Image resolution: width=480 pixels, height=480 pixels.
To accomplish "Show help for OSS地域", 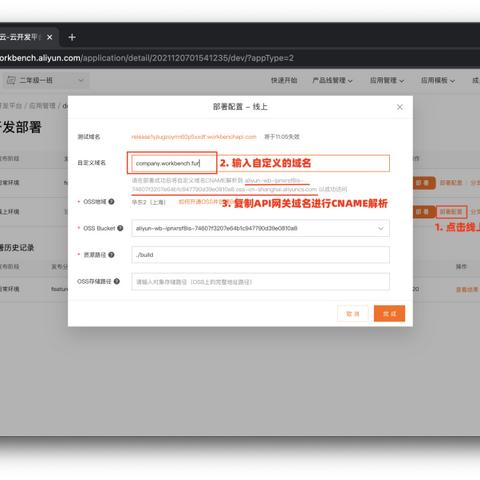I will point(111,201).
